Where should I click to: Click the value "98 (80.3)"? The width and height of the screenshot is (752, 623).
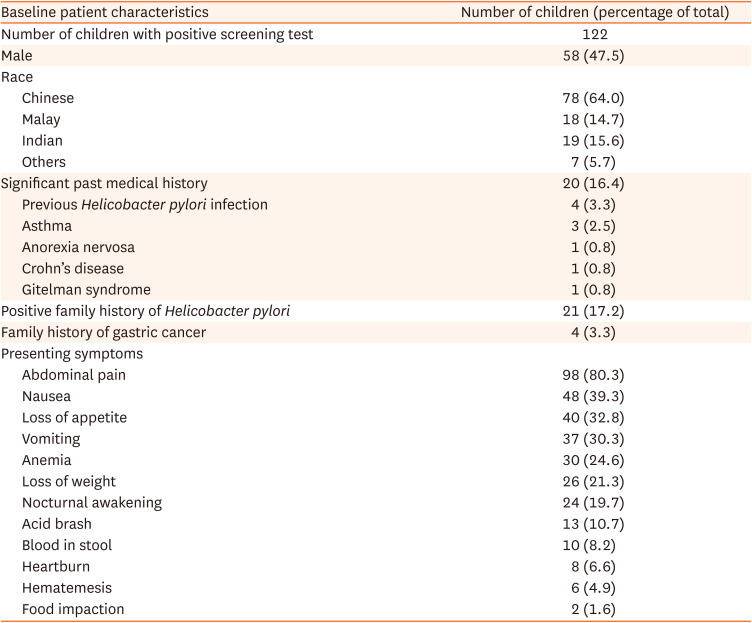point(594,375)
